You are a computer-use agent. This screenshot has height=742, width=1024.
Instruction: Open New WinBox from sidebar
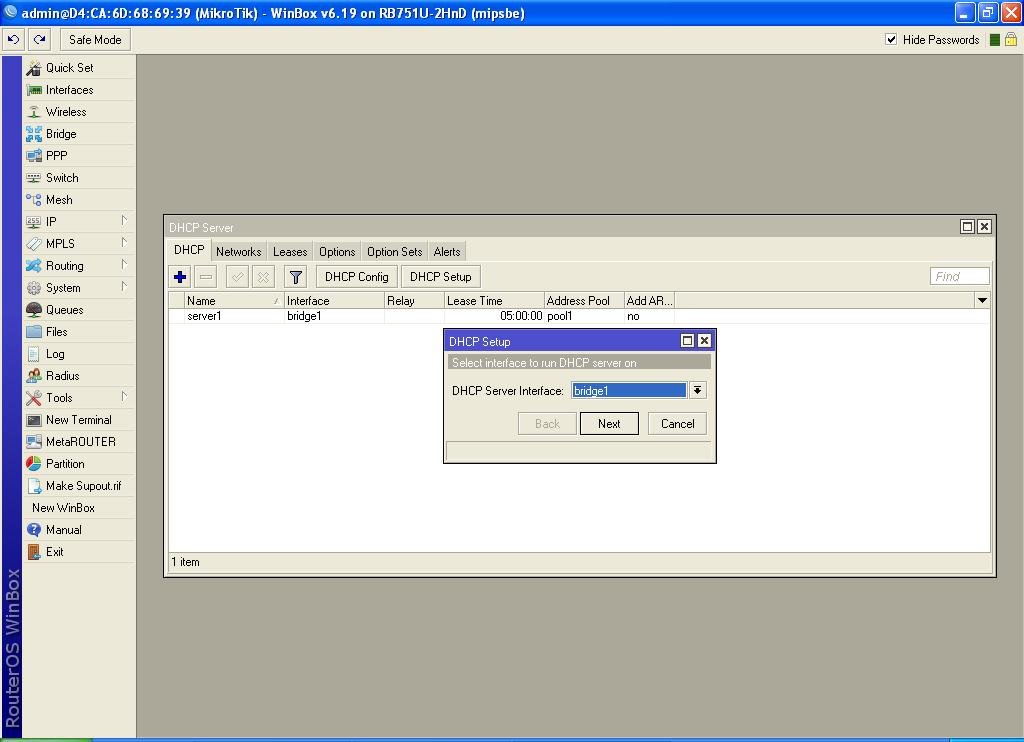click(x=63, y=508)
